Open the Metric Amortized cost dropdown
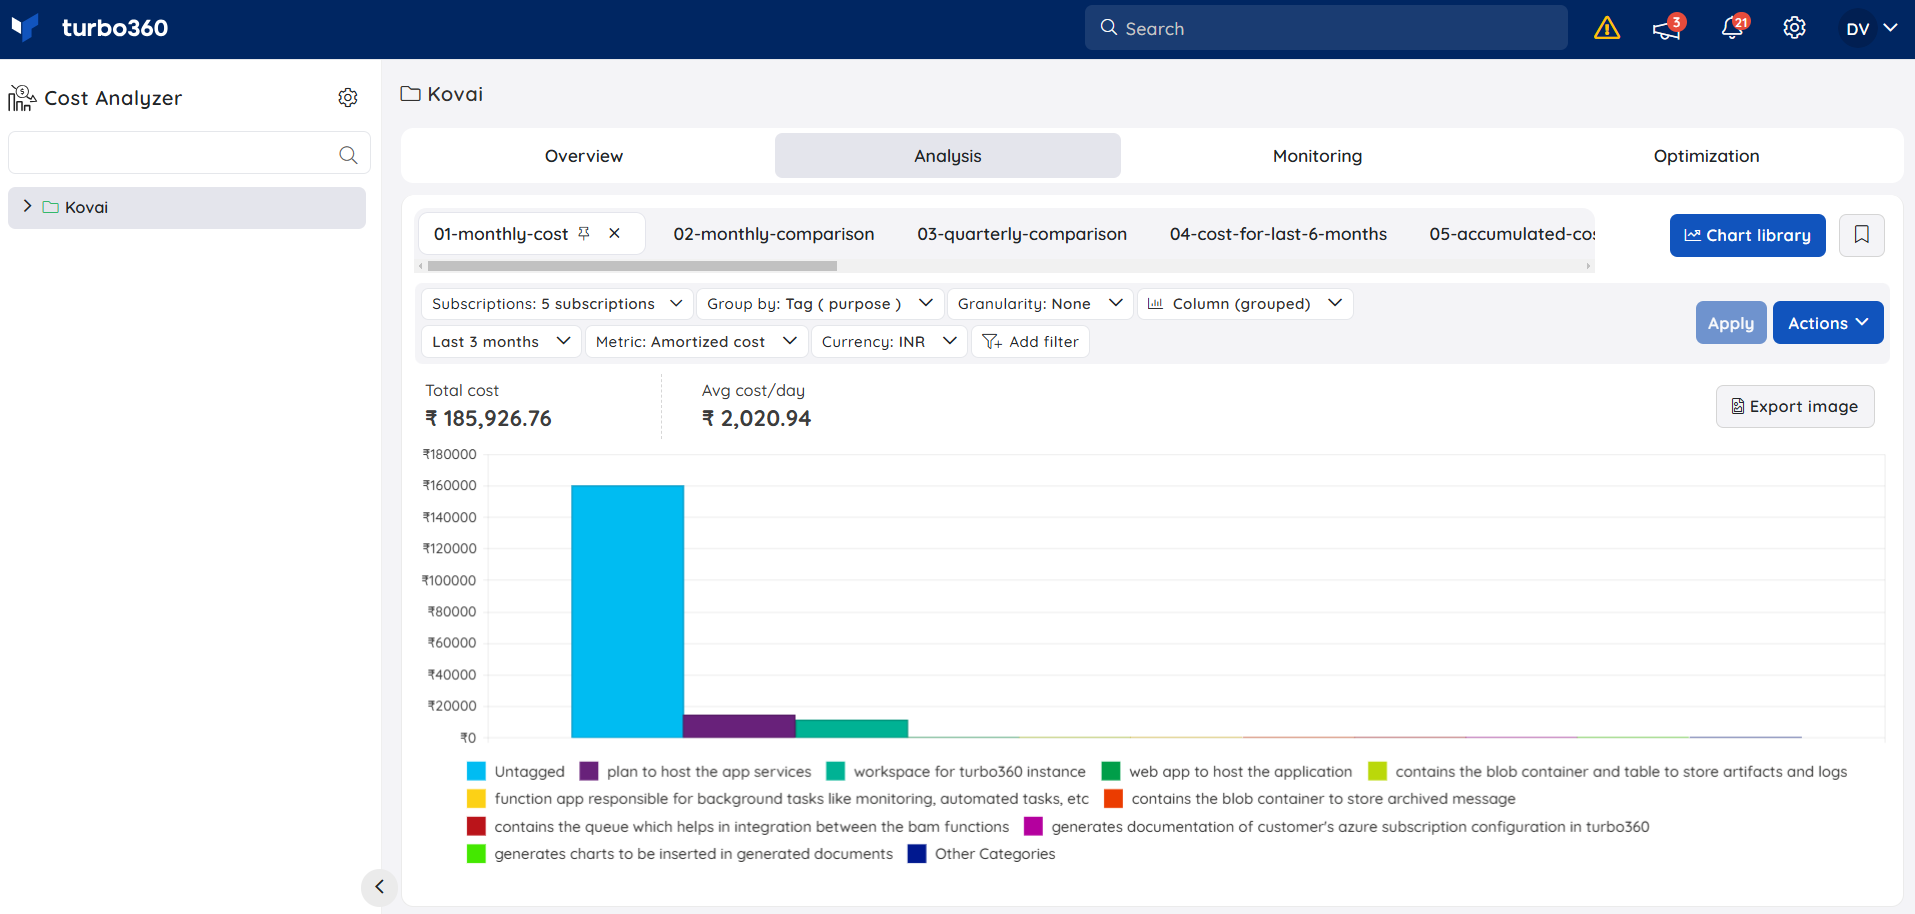The height and width of the screenshot is (914, 1915). (x=696, y=342)
